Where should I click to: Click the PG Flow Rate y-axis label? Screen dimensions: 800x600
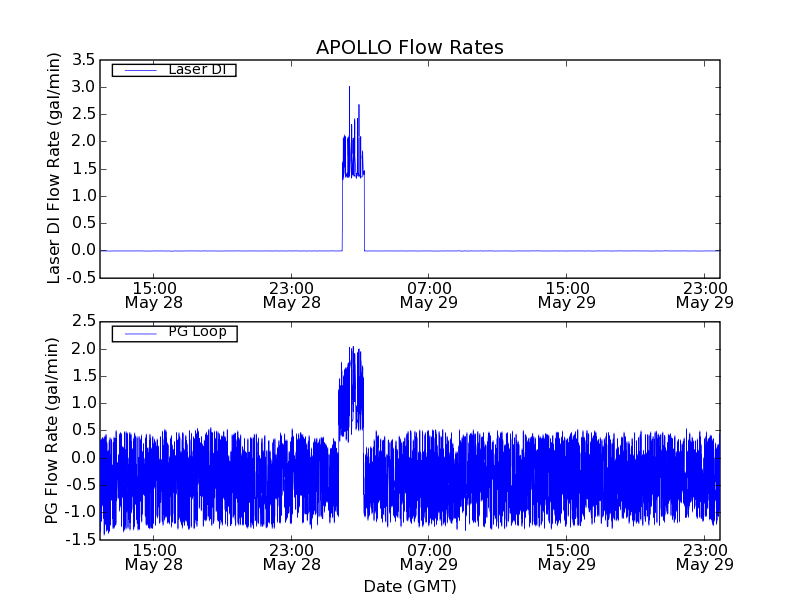pyautogui.click(x=52, y=430)
